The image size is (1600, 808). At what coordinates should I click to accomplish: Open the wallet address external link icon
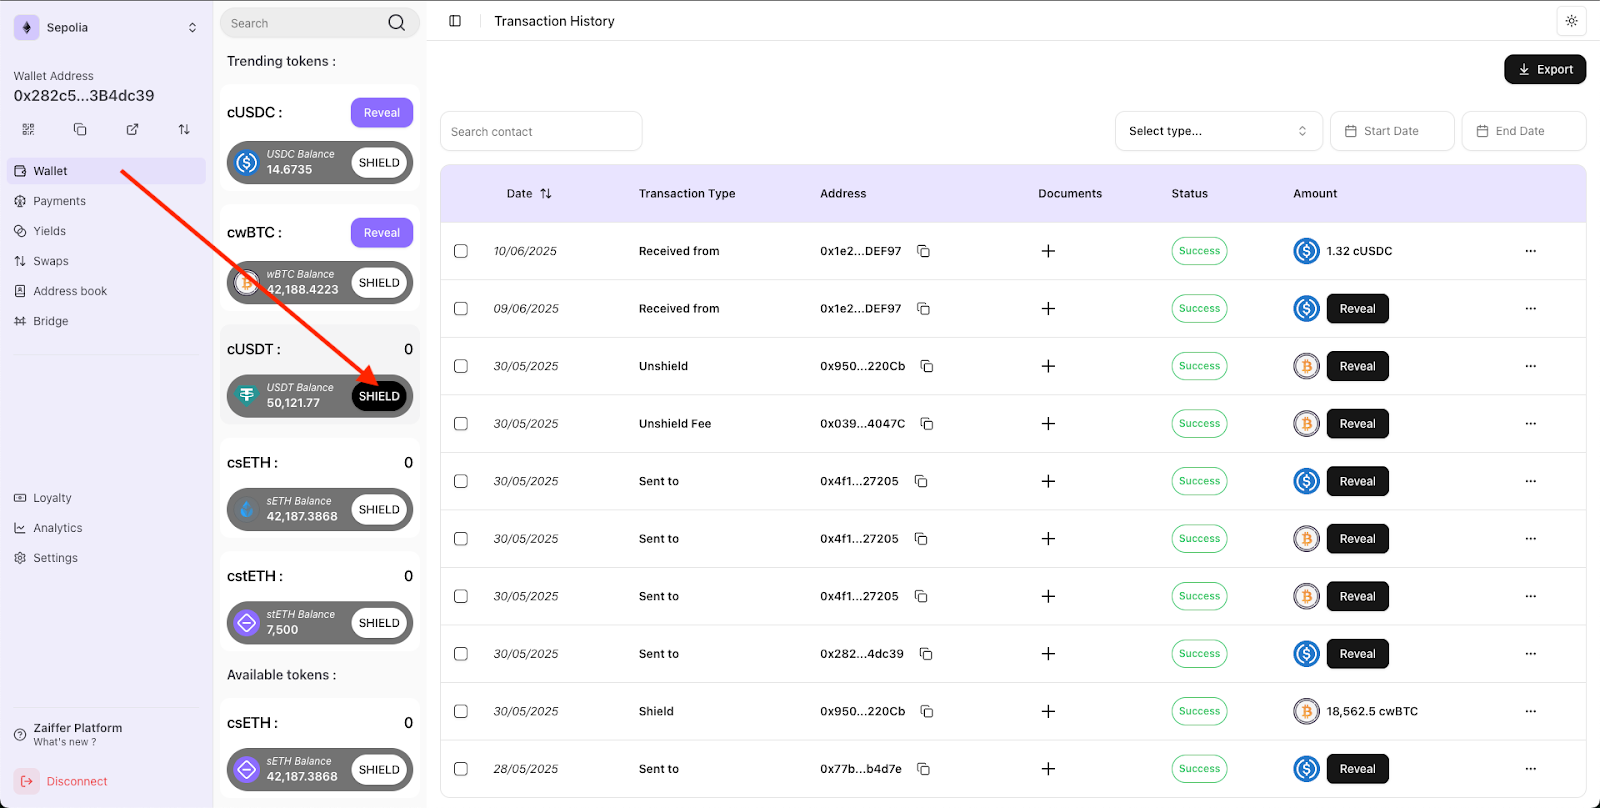pyautogui.click(x=132, y=129)
